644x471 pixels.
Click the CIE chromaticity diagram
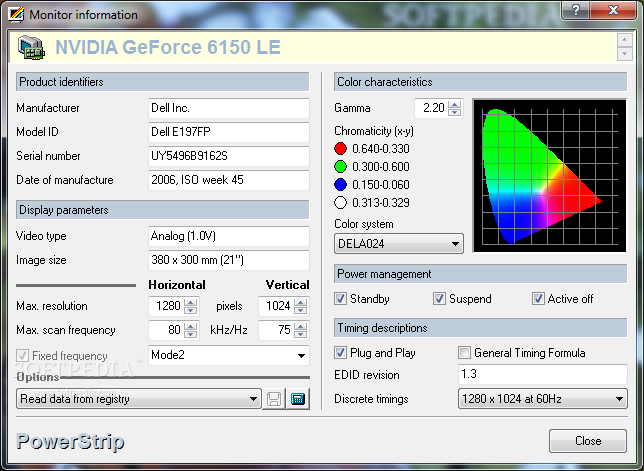(550, 175)
